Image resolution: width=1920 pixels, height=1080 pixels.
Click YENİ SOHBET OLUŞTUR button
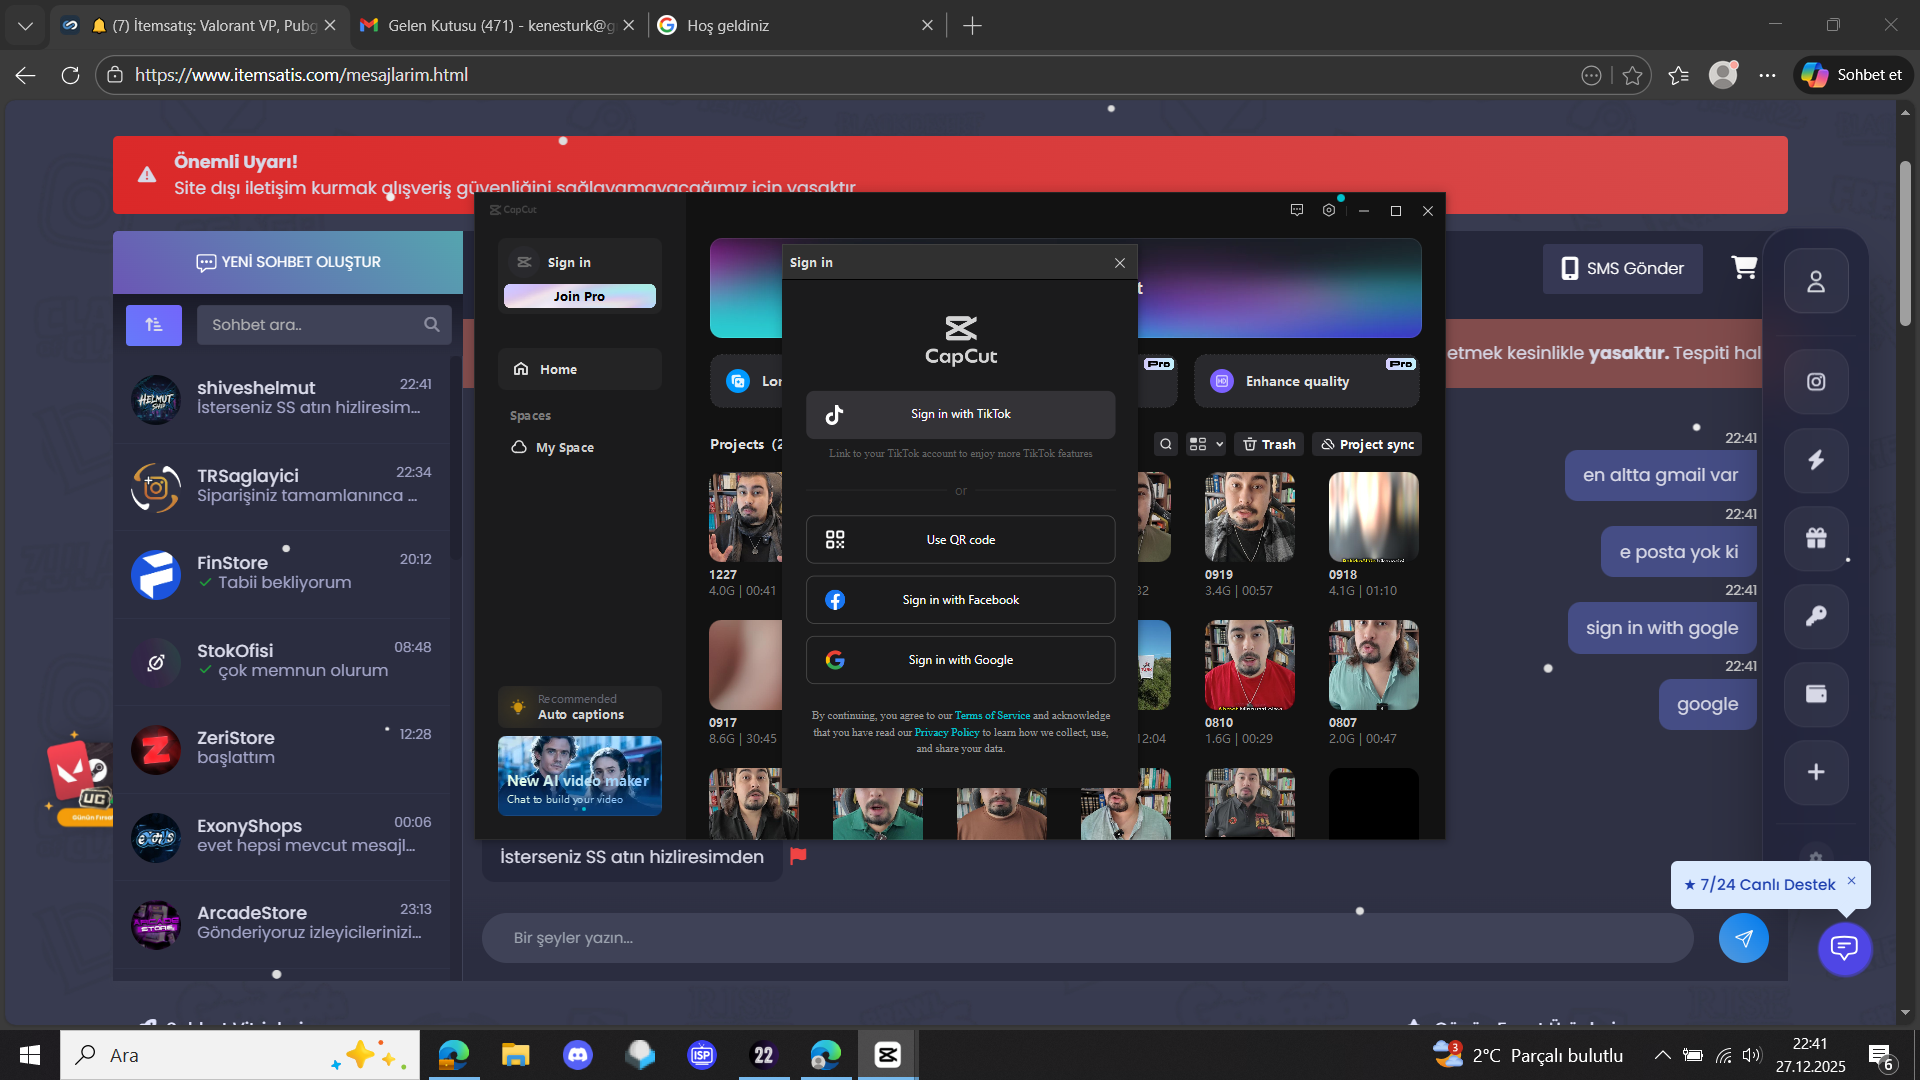coord(288,262)
